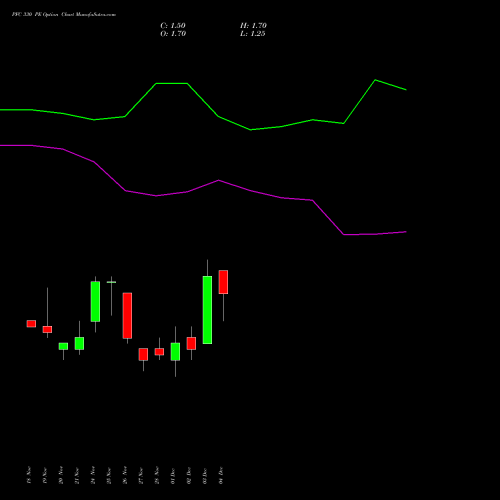Click the green 01 Dec candle
The height and width of the screenshot is (500, 500).
(x=175, y=352)
